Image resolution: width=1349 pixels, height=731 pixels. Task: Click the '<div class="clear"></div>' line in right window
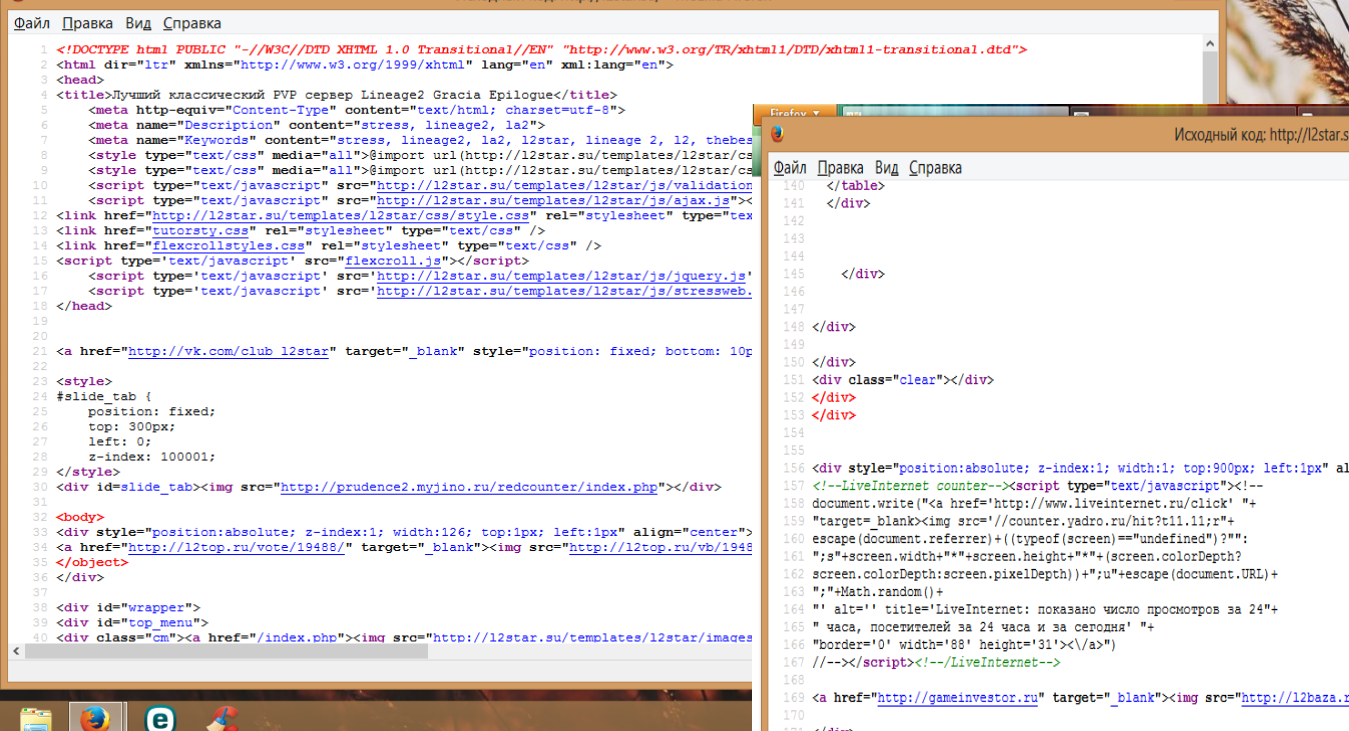(903, 379)
